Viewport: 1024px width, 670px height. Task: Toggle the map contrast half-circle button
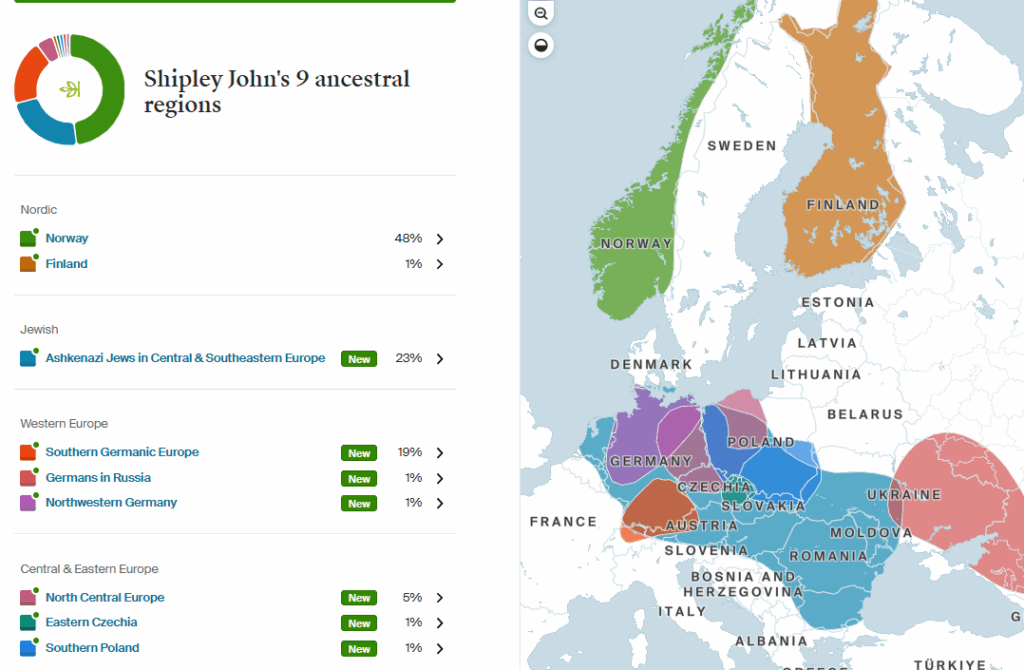(541, 46)
